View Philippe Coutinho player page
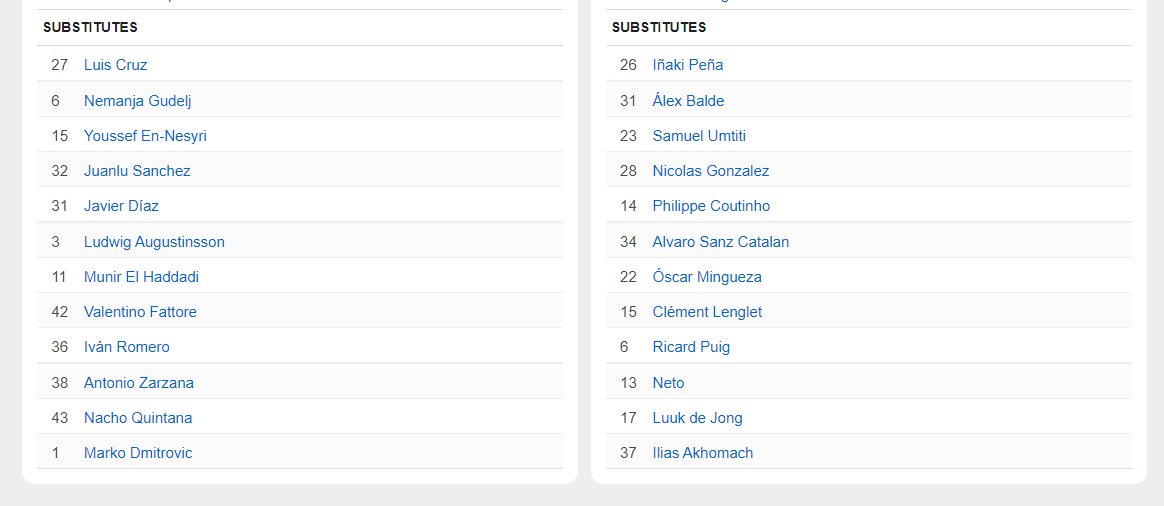 tap(711, 206)
